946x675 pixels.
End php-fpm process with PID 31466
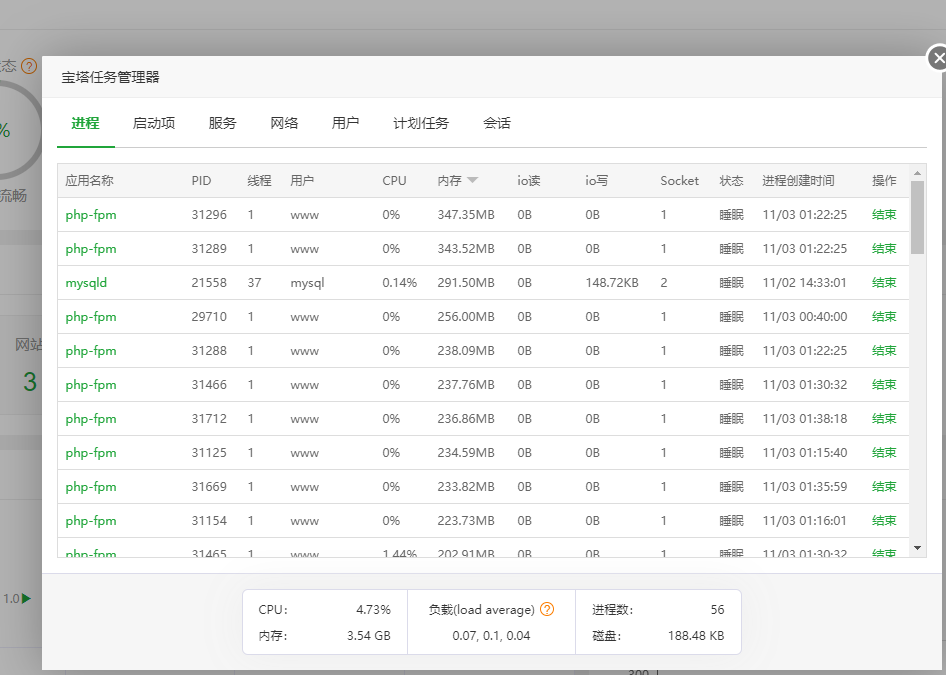884,384
